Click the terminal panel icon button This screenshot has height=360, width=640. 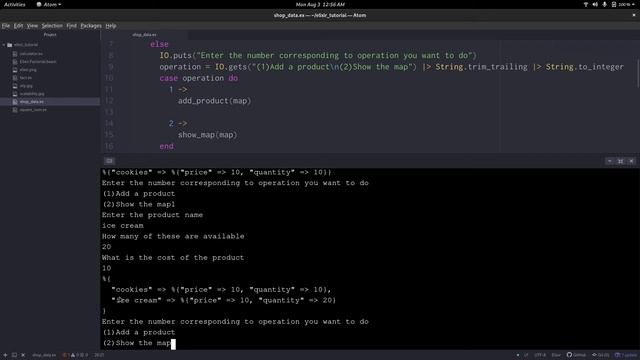pos(109,161)
